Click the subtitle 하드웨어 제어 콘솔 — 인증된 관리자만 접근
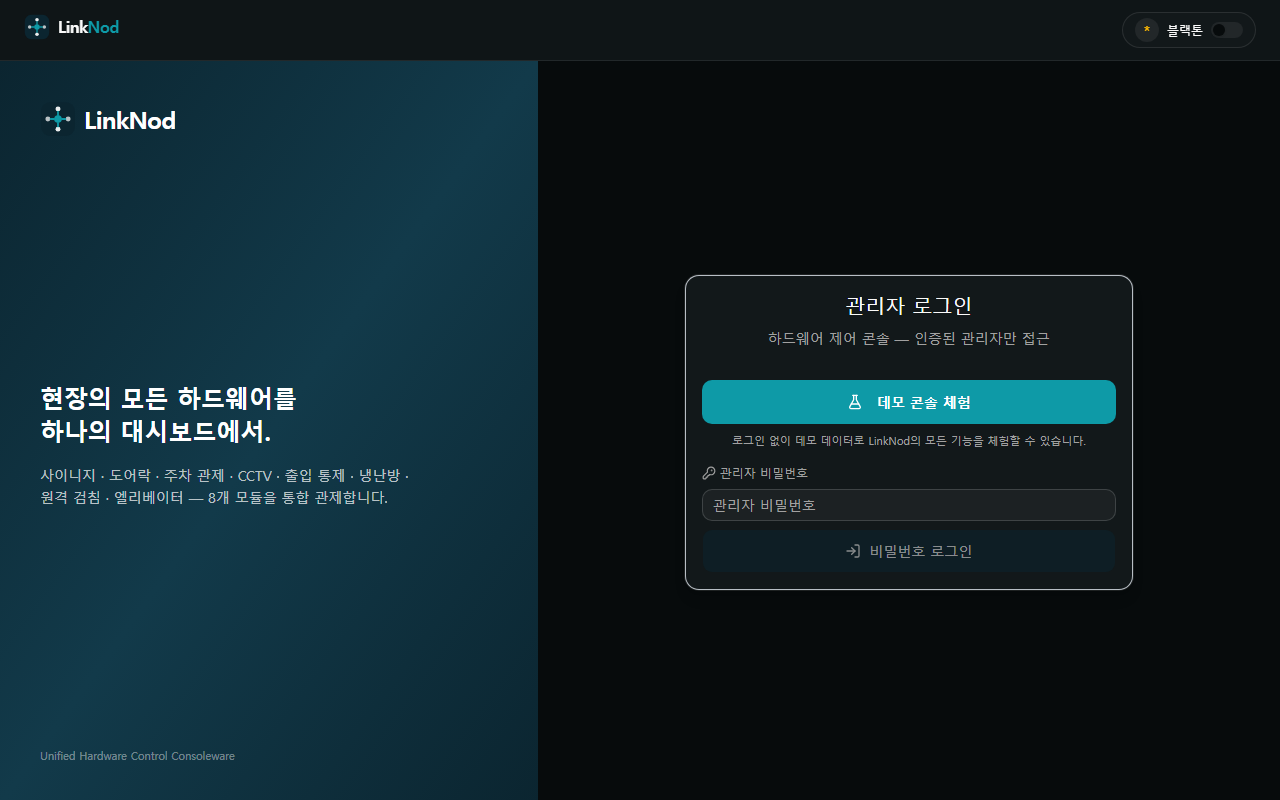 coord(909,339)
